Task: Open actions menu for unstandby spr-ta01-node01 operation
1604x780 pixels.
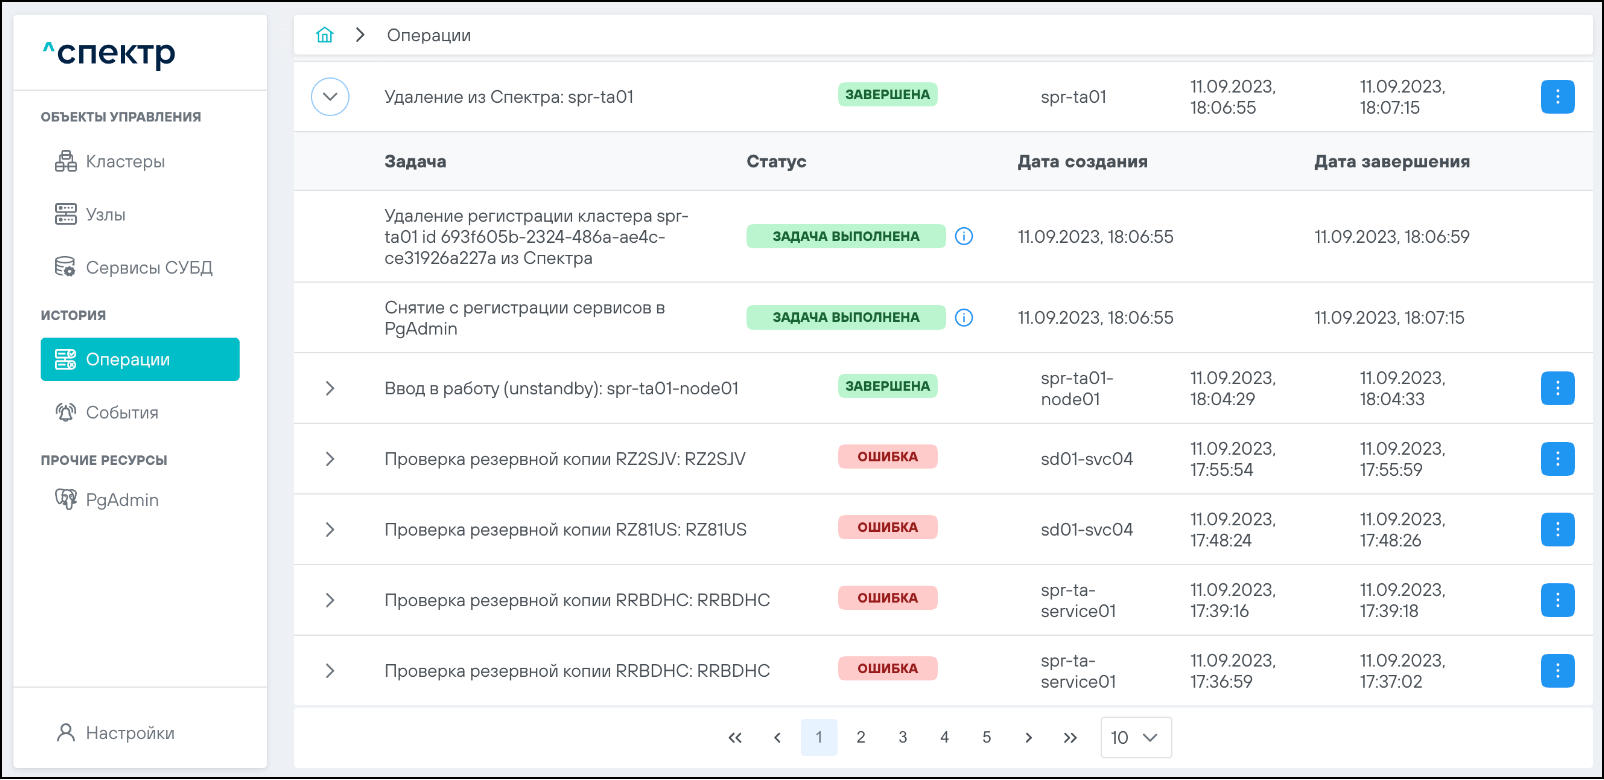Action: (x=1557, y=388)
